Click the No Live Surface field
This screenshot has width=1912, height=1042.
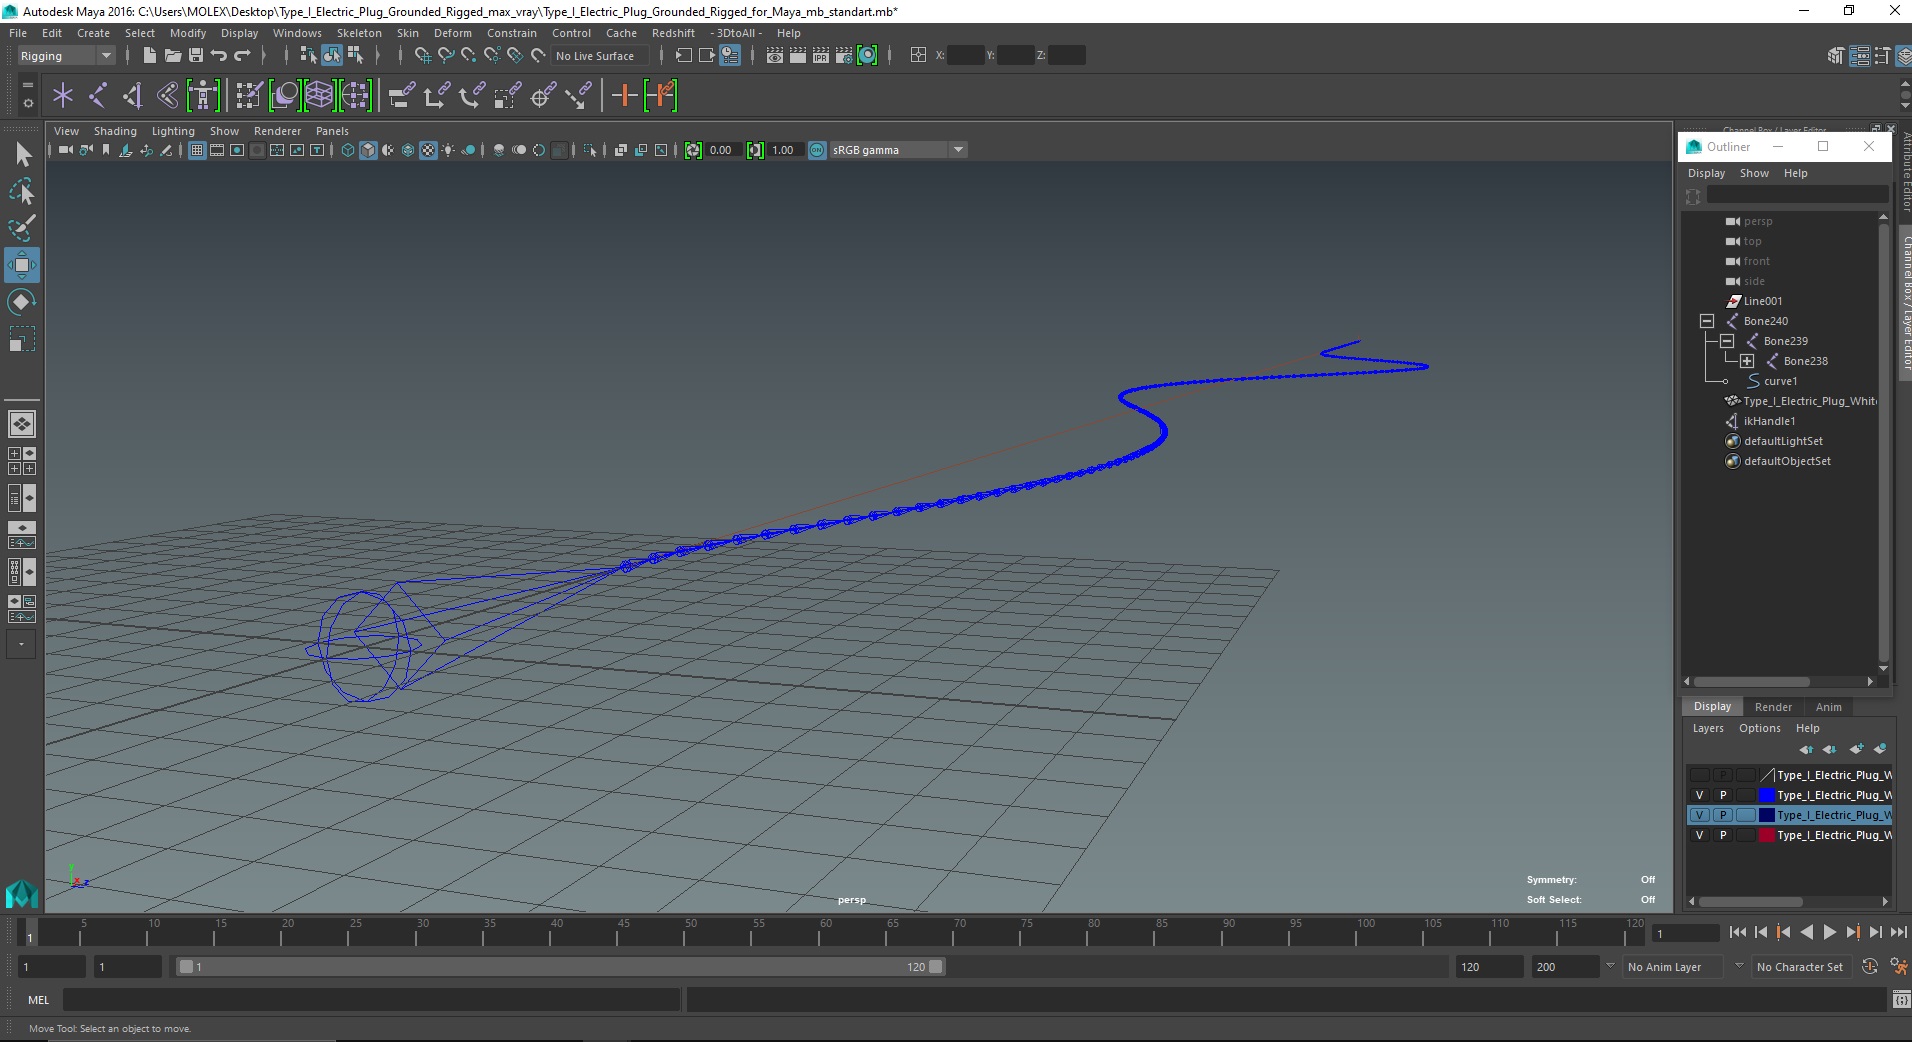coord(600,56)
